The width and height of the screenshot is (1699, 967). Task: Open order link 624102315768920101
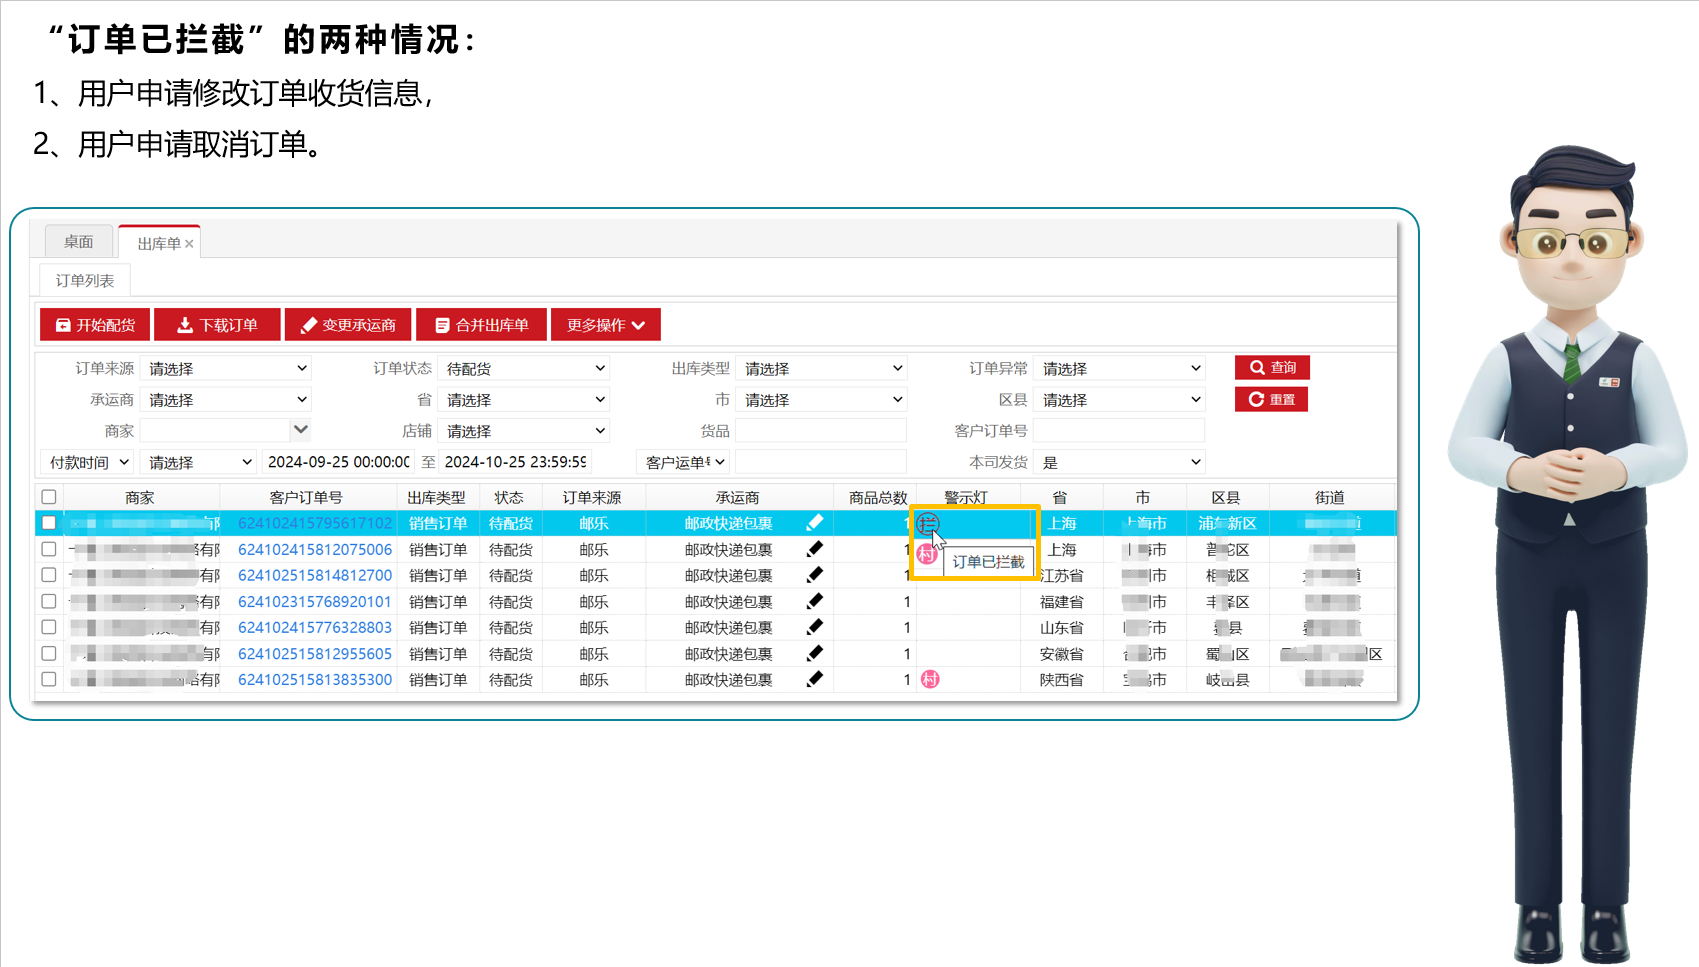(315, 601)
